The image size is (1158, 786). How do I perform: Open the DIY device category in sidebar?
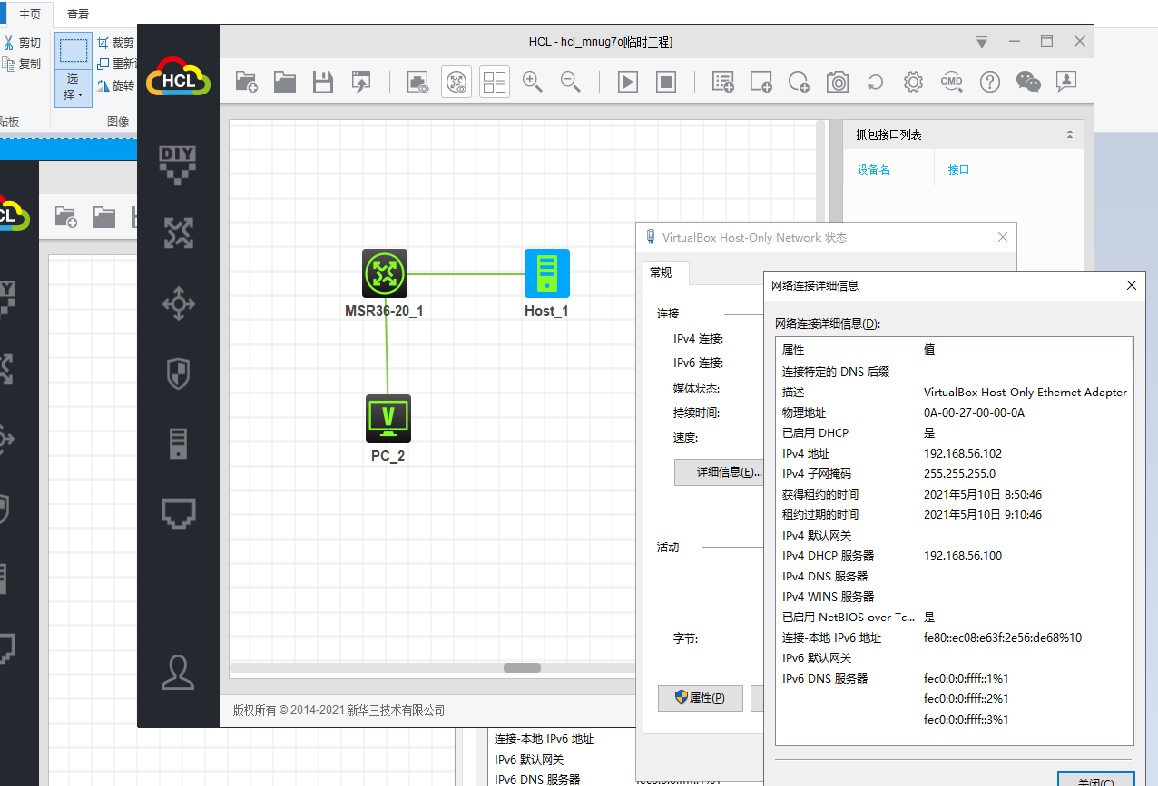(x=178, y=163)
